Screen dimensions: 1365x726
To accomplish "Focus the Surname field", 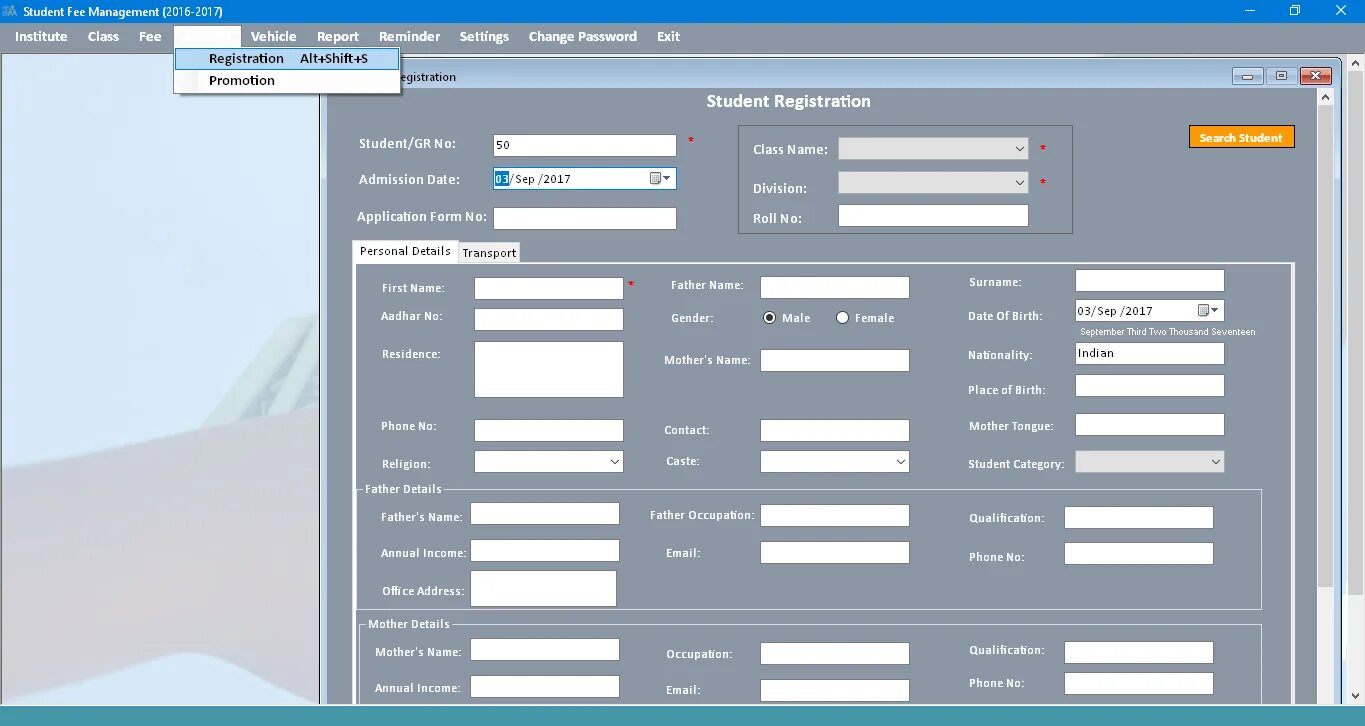I will [1150, 280].
